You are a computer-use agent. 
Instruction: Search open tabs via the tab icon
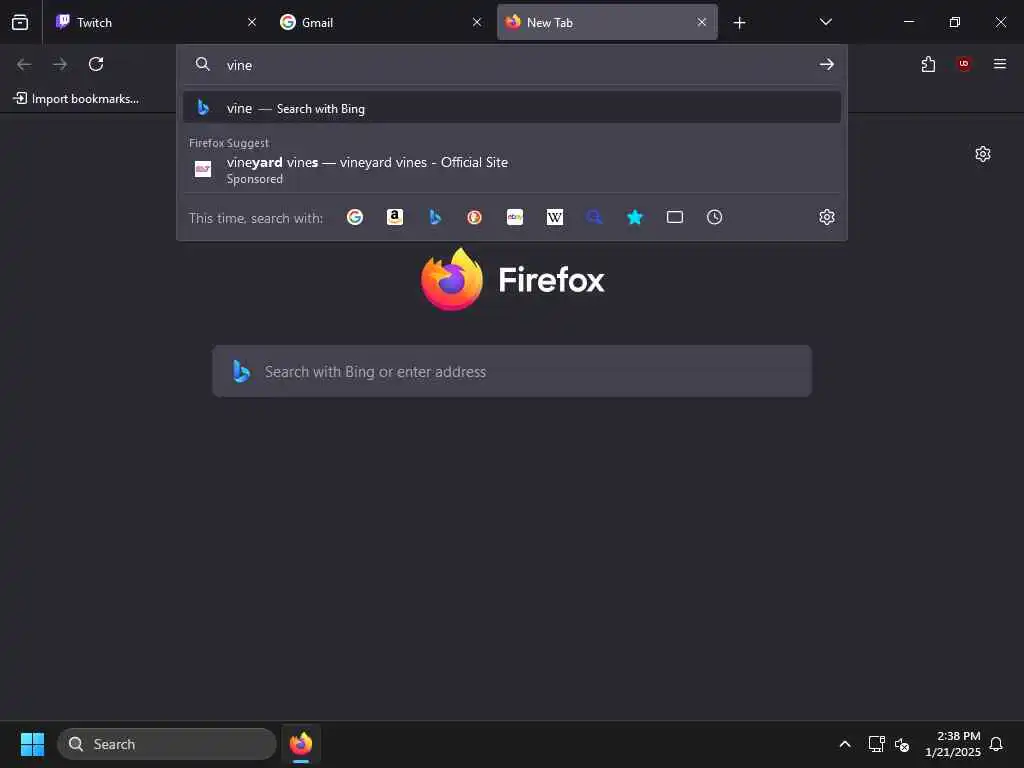tap(675, 217)
